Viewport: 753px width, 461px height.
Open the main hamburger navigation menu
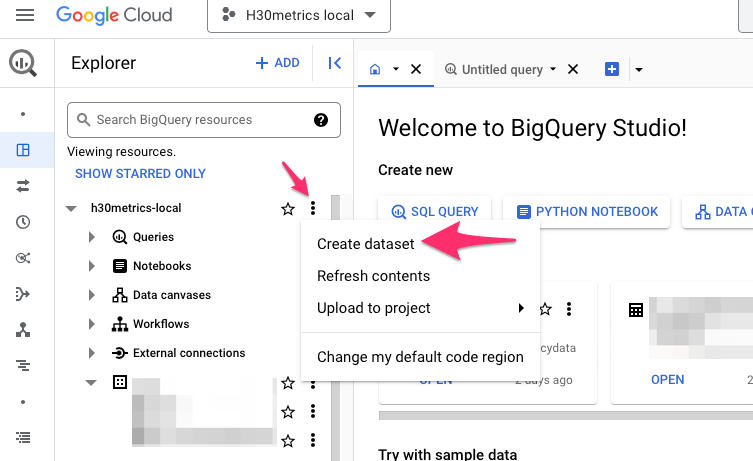(x=25, y=16)
